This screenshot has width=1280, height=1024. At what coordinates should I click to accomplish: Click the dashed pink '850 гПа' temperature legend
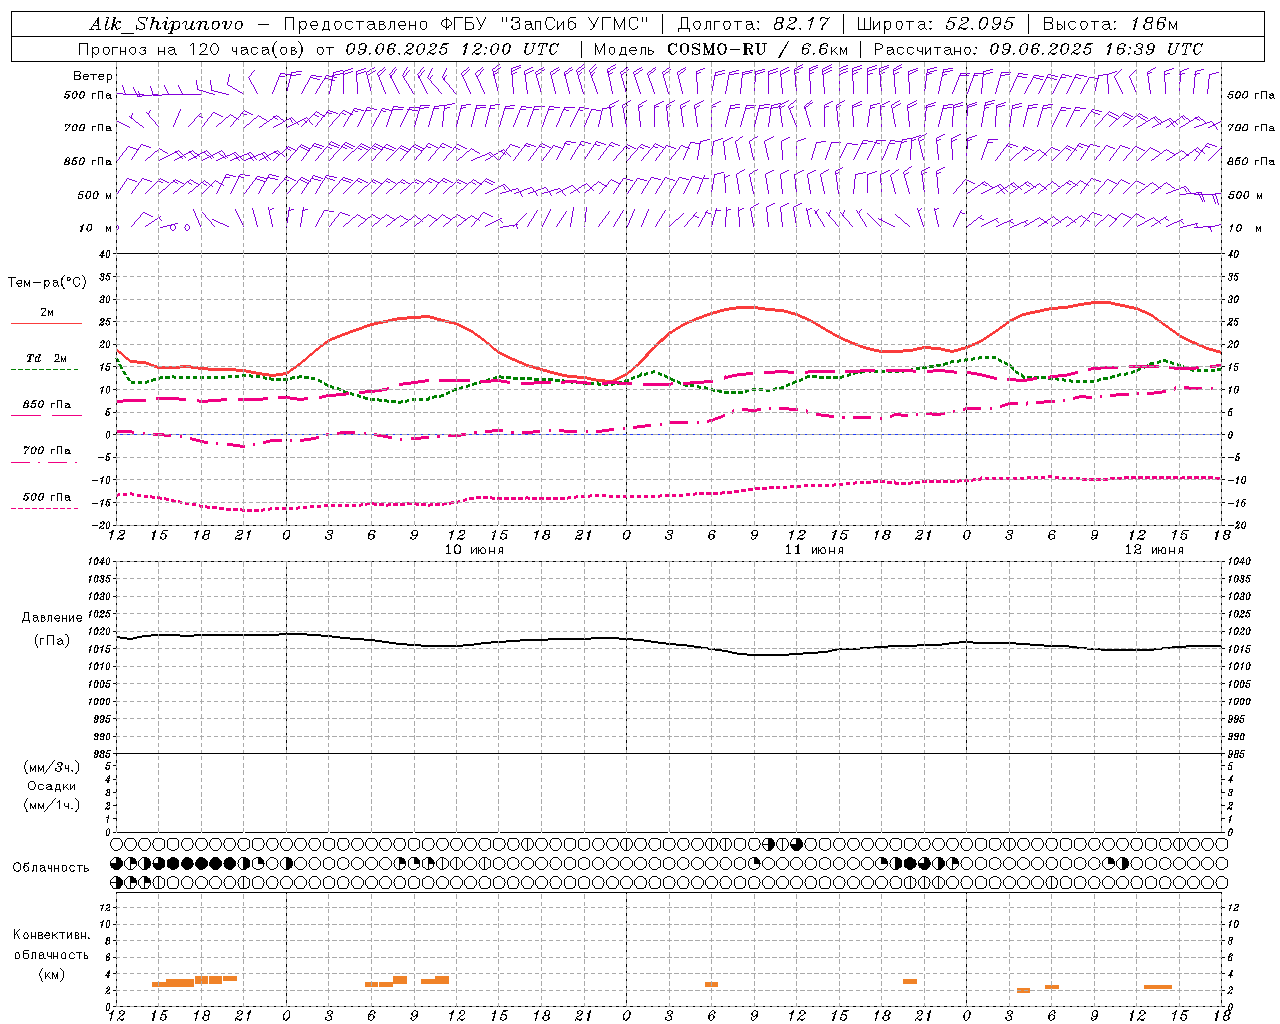point(46,405)
